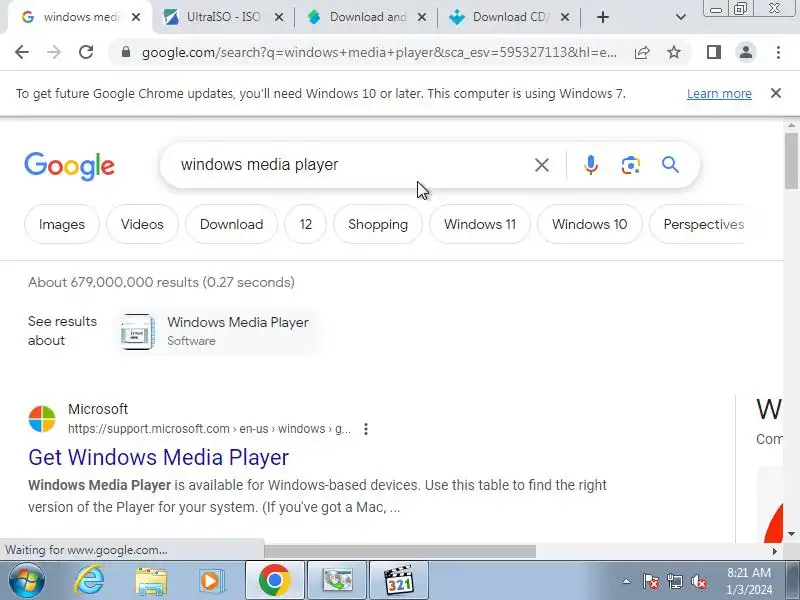Click the Microsoft logo favicon in result
This screenshot has width=800, height=600.
(x=42, y=419)
